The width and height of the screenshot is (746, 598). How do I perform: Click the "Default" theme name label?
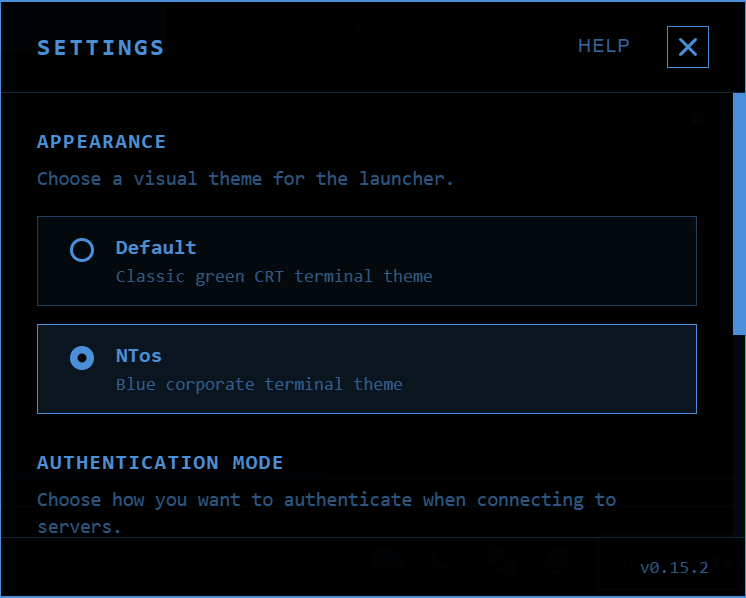pos(156,248)
